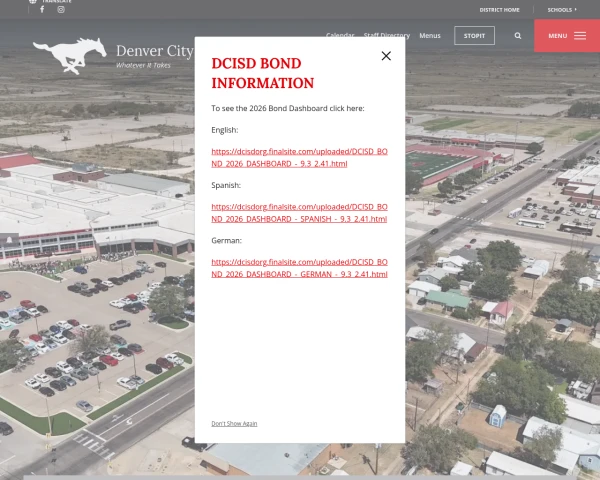The height and width of the screenshot is (480, 600).
Task: Click the Translate globe option
Action: click(x=51, y=1)
